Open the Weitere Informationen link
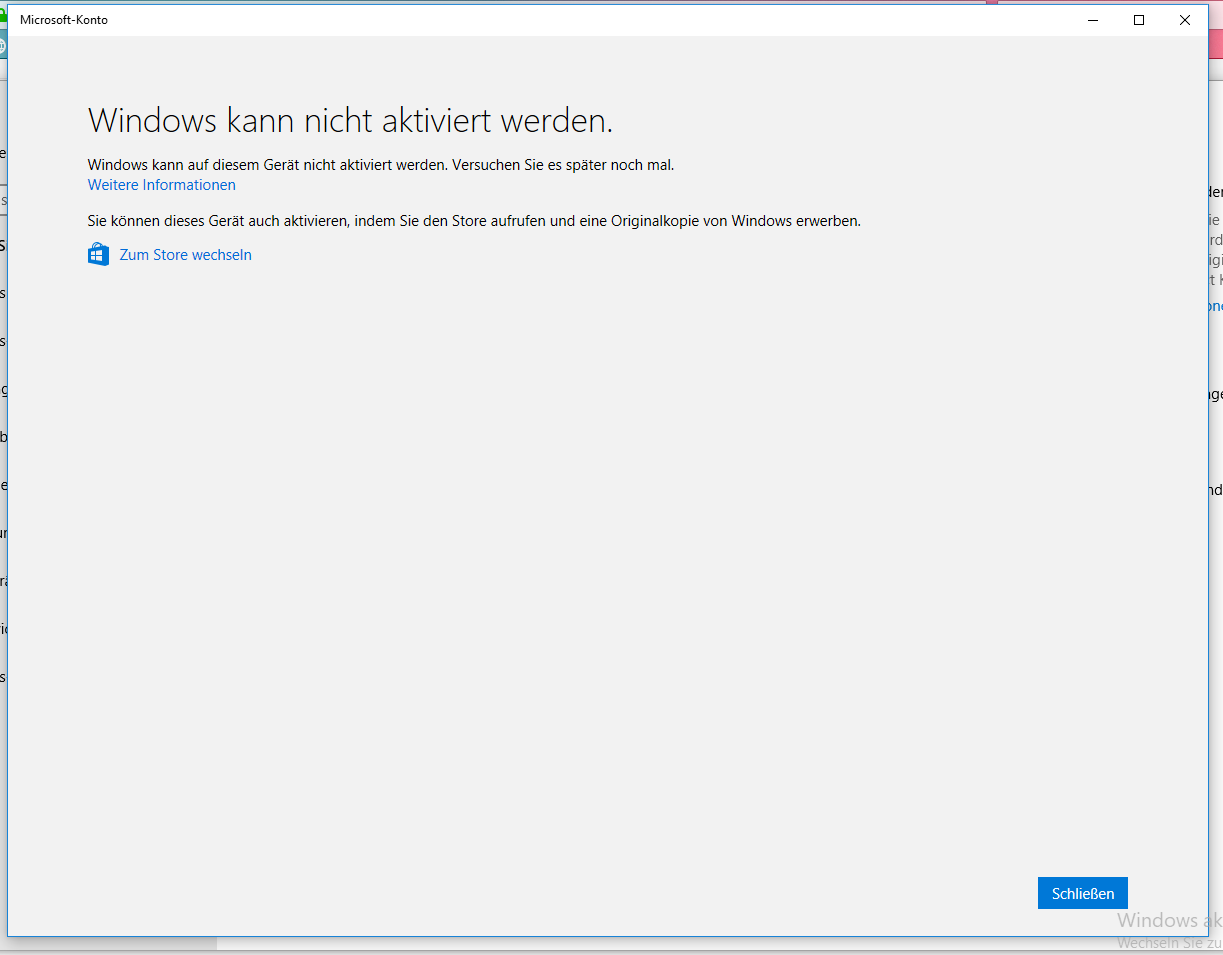1223x955 pixels. pos(162,185)
